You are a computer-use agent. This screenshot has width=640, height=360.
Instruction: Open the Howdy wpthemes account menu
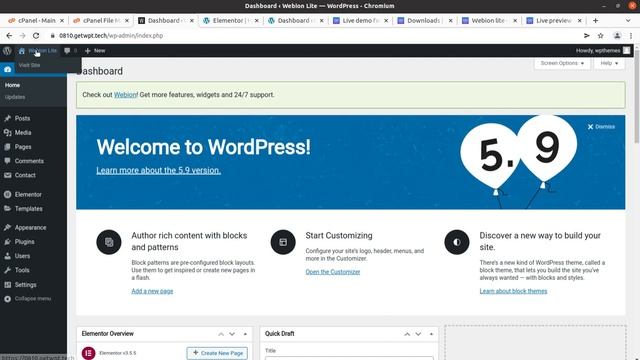pyautogui.click(x=602, y=51)
